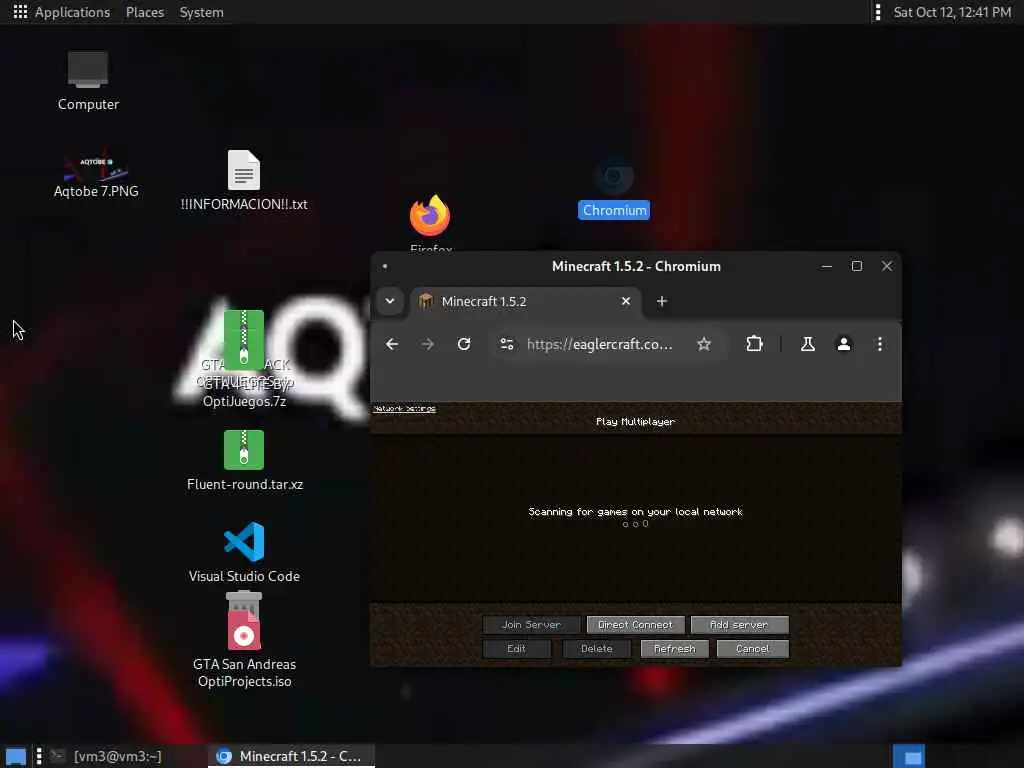Screen dimensions: 1024x768
Task: Click the Refresh server list button
Action: pos(675,649)
